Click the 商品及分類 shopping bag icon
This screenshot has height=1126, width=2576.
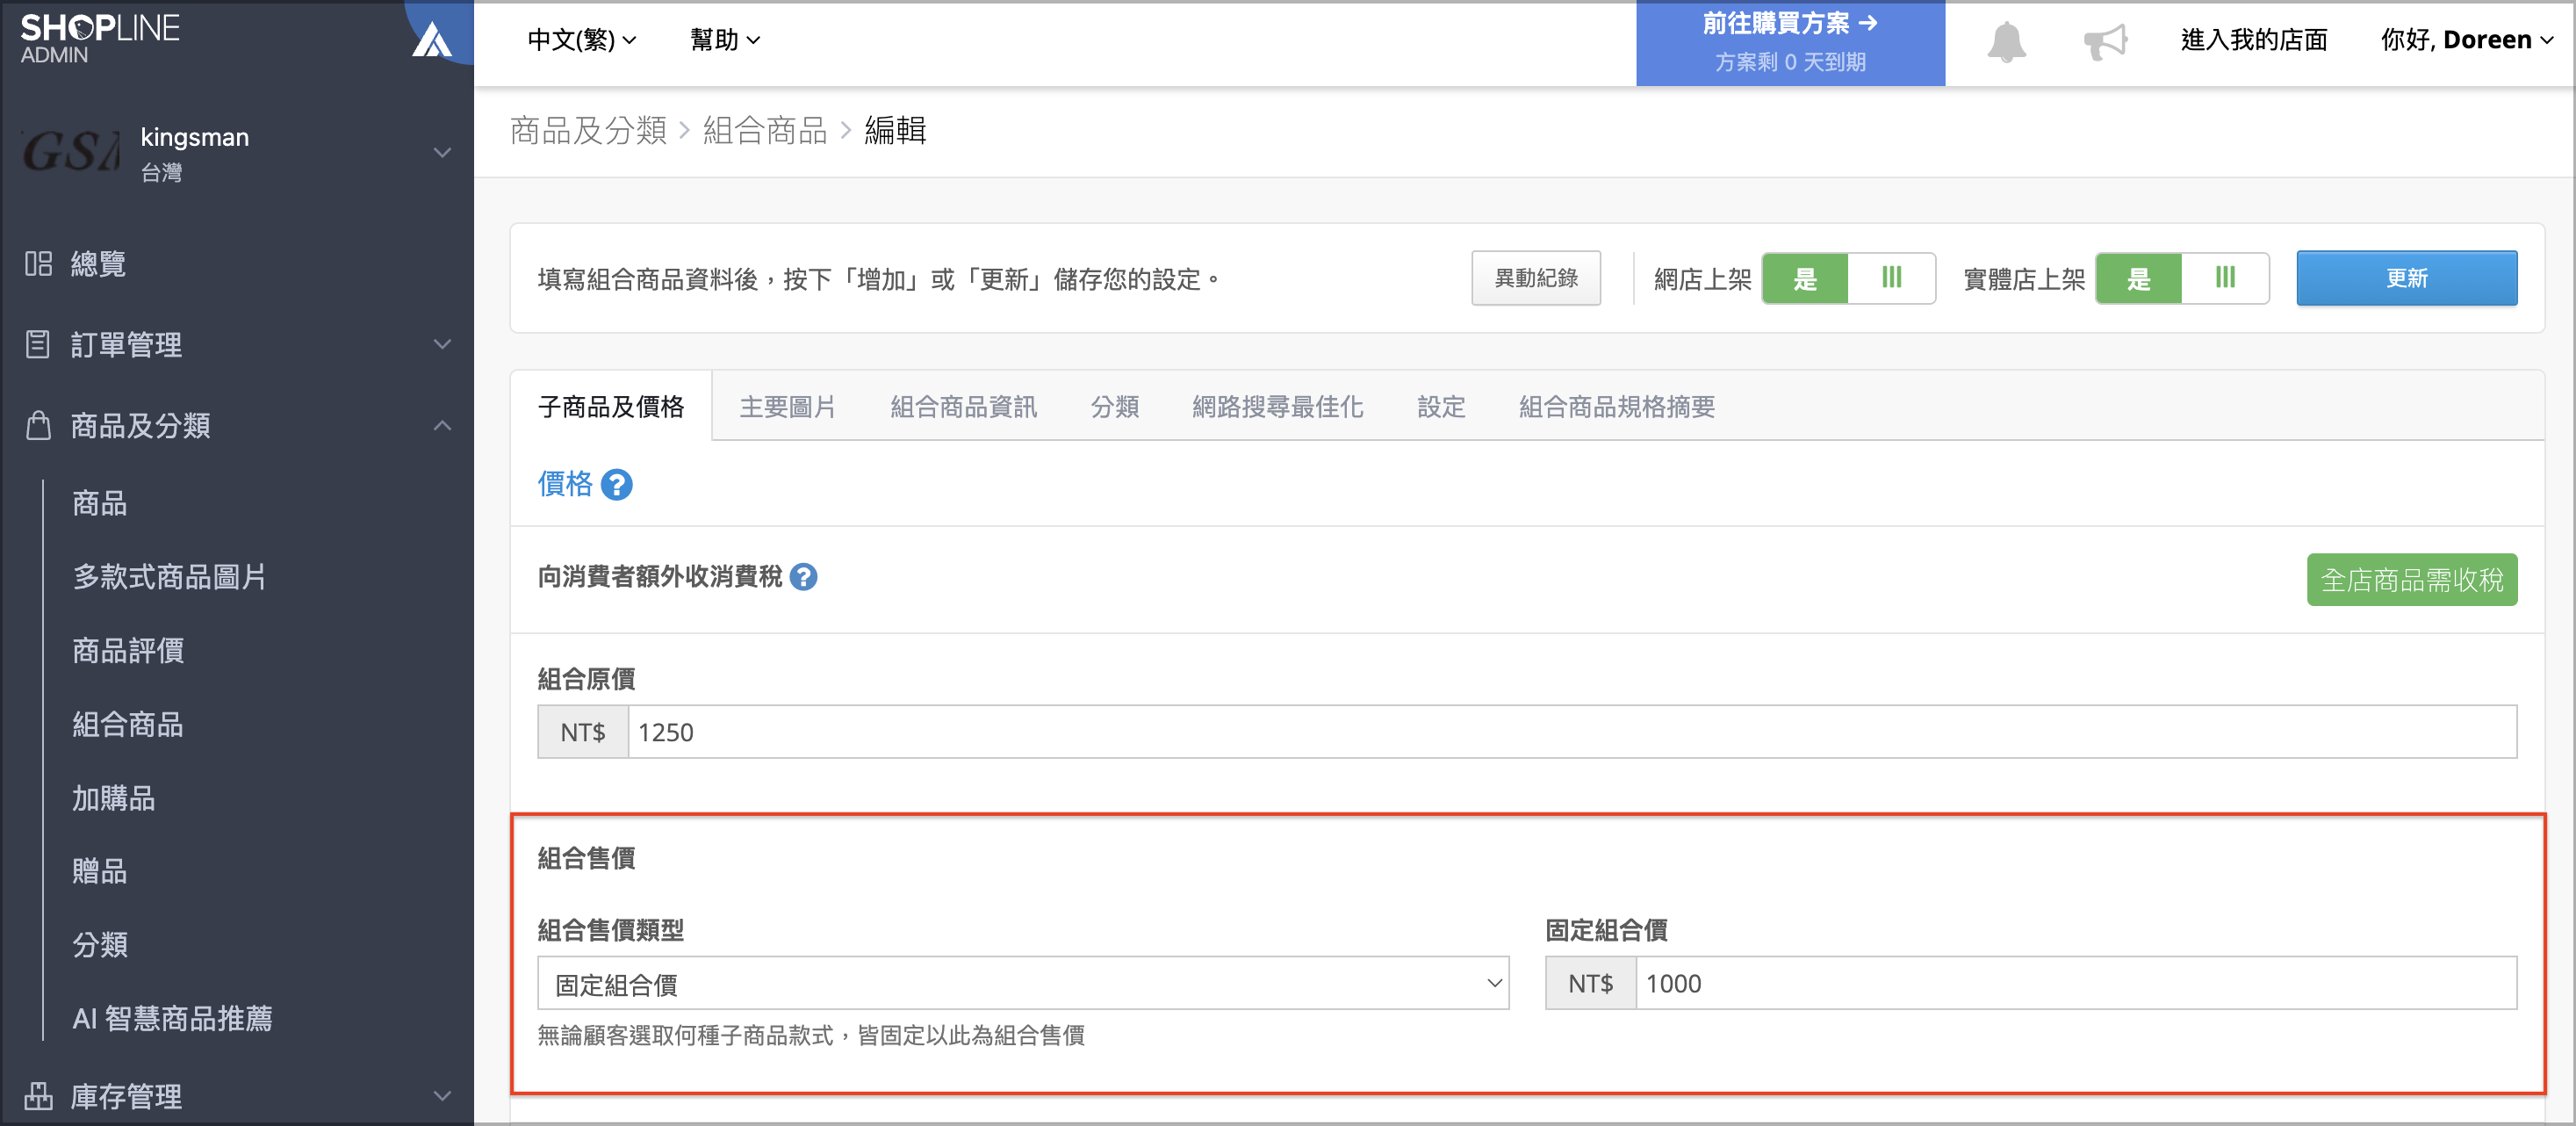coord(38,425)
